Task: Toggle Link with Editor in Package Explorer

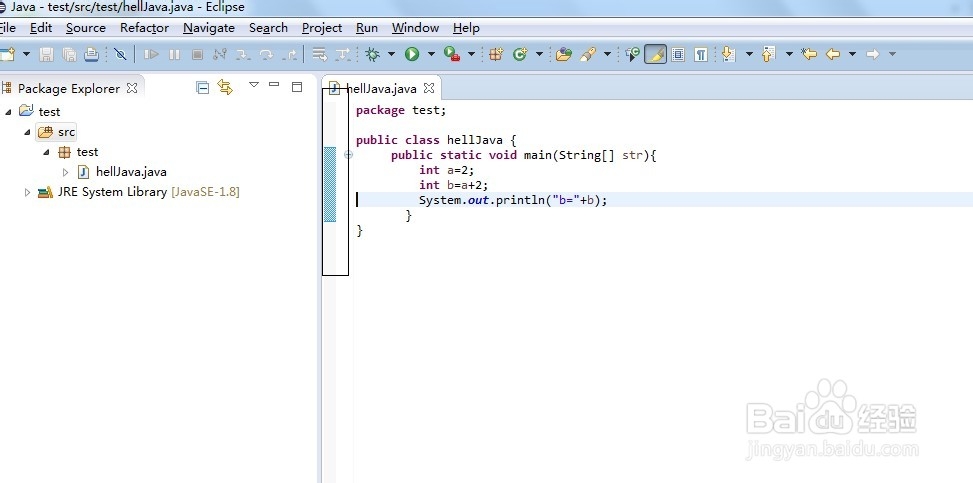Action: point(225,88)
